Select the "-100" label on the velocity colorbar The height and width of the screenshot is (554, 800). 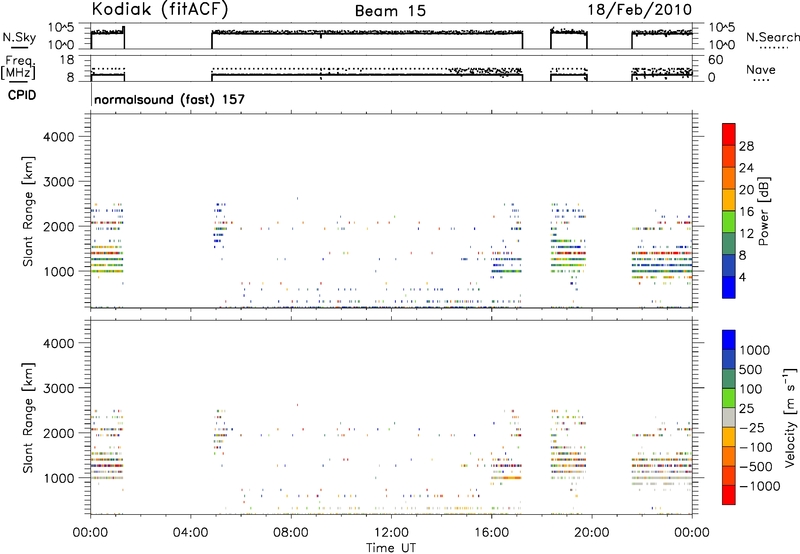click(756, 447)
